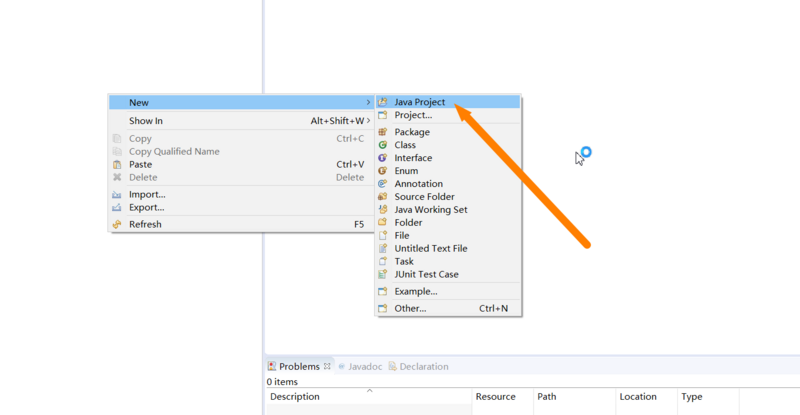Create a new Package
Image resolution: width=800 pixels, height=415 pixels.
(x=448, y=132)
